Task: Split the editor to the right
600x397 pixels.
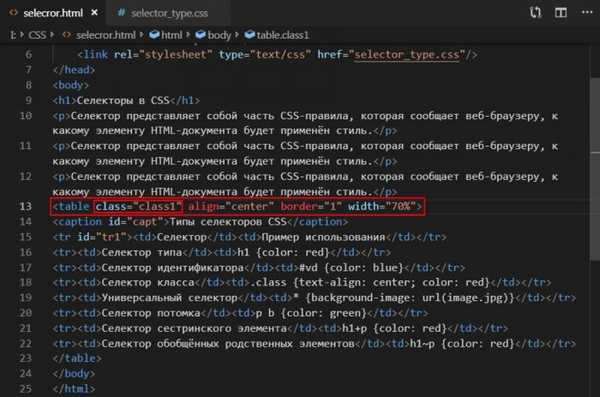Action: tap(561, 13)
